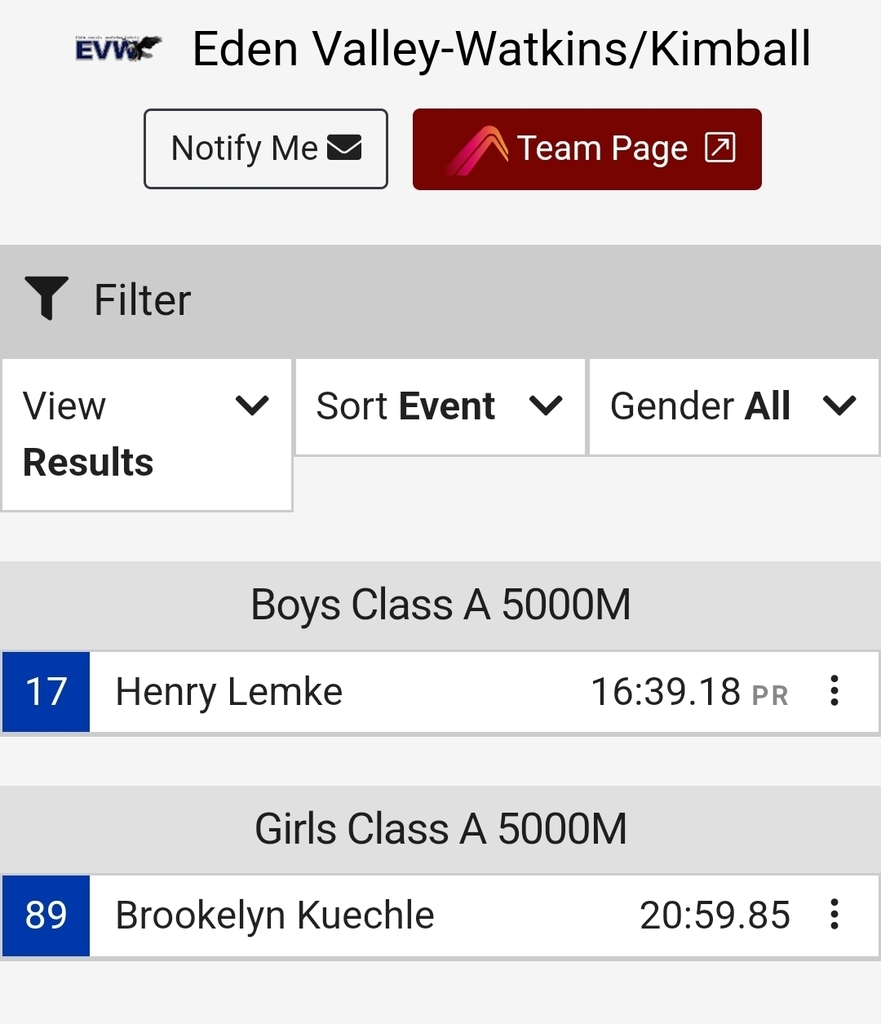
Task: Click Henry Lemke's name
Action: pos(229,692)
